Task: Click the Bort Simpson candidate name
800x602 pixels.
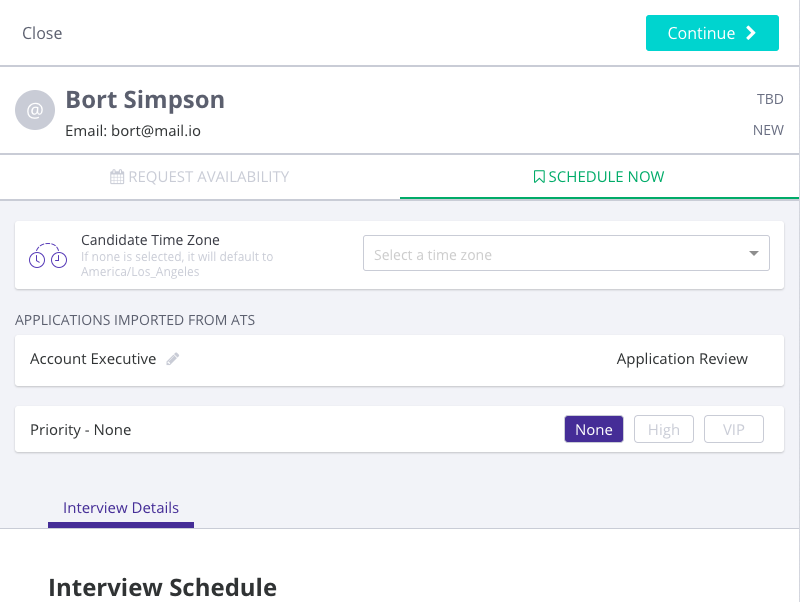Action: pos(145,100)
